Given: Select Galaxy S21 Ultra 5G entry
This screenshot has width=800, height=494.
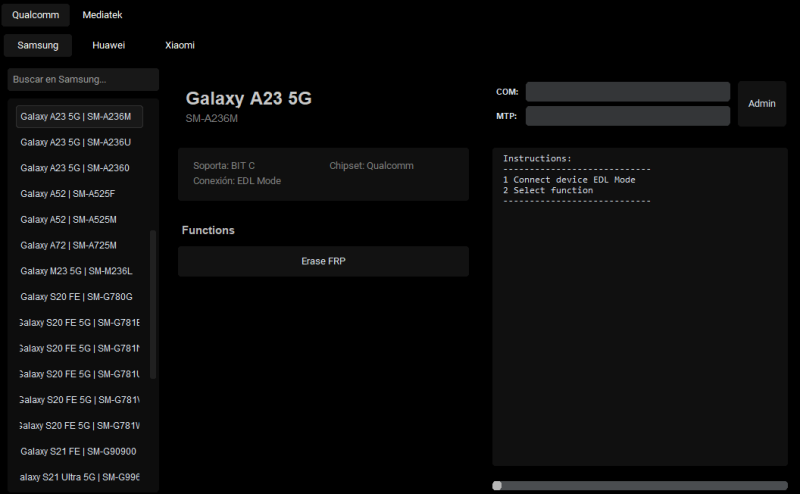Looking at the screenshot, I should point(79,477).
